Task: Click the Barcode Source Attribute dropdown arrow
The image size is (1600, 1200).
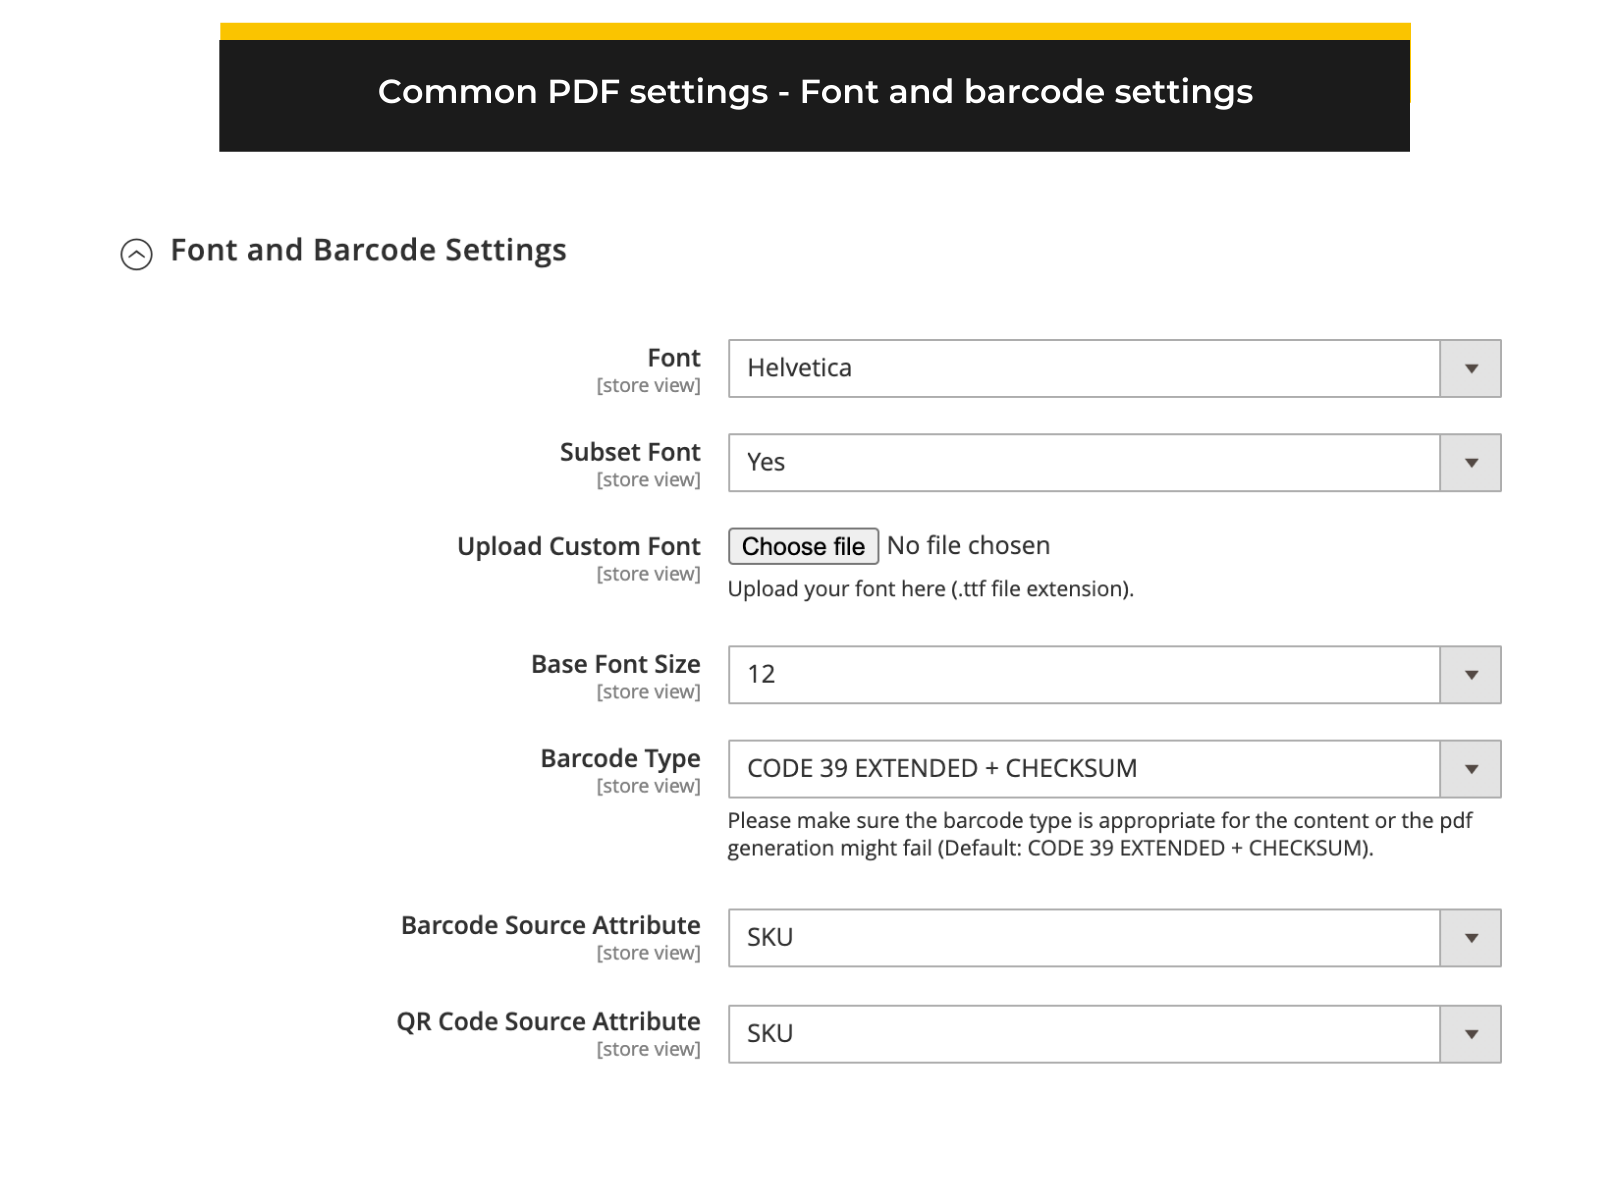Action: click(1470, 937)
